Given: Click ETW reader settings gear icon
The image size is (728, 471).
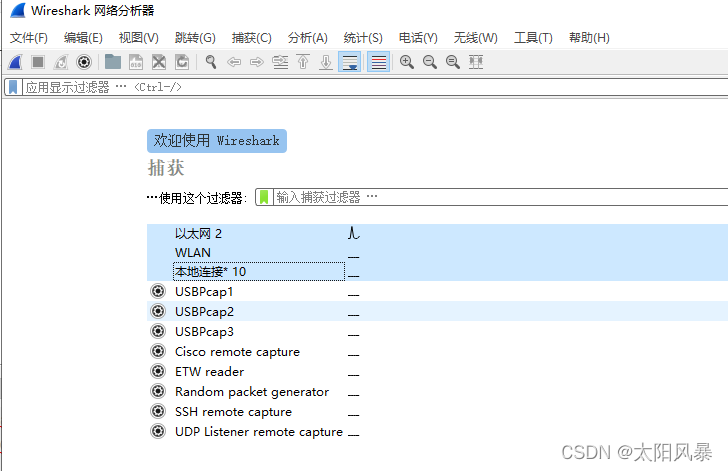Looking at the screenshot, I should (x=158, y=371).
